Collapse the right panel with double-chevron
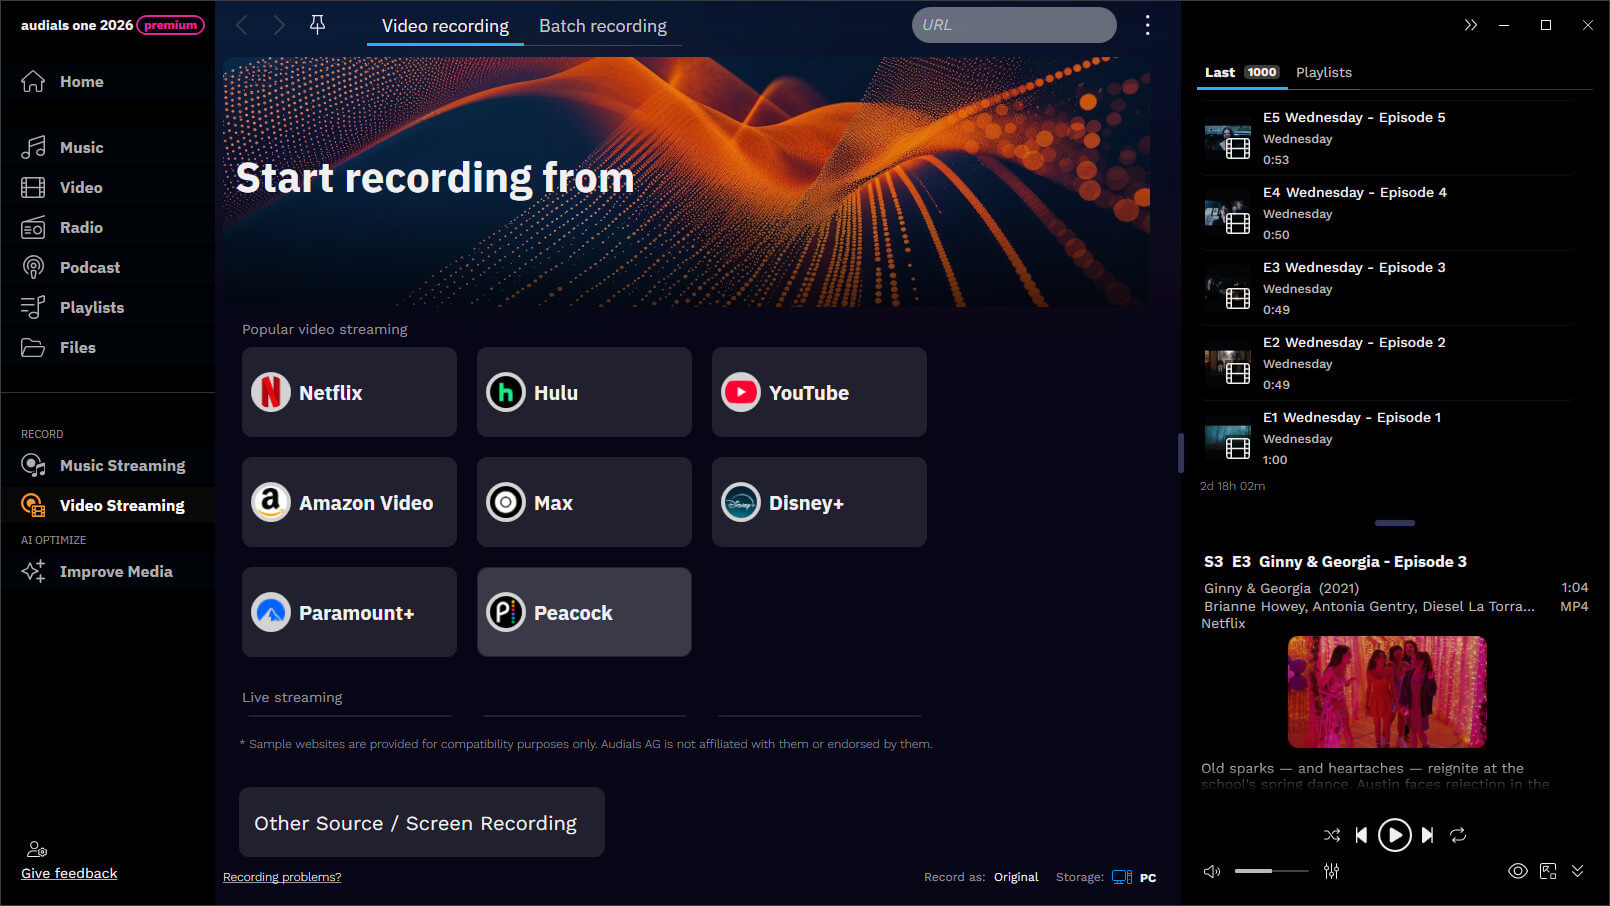This screenshot has height=906, width=1610. (x=1471, y=24)
